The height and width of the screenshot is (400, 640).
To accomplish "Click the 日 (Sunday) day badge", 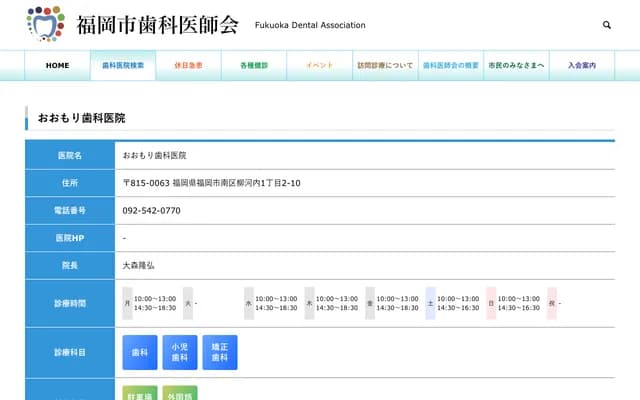I will pyautogui.click(x=491, y=303).
